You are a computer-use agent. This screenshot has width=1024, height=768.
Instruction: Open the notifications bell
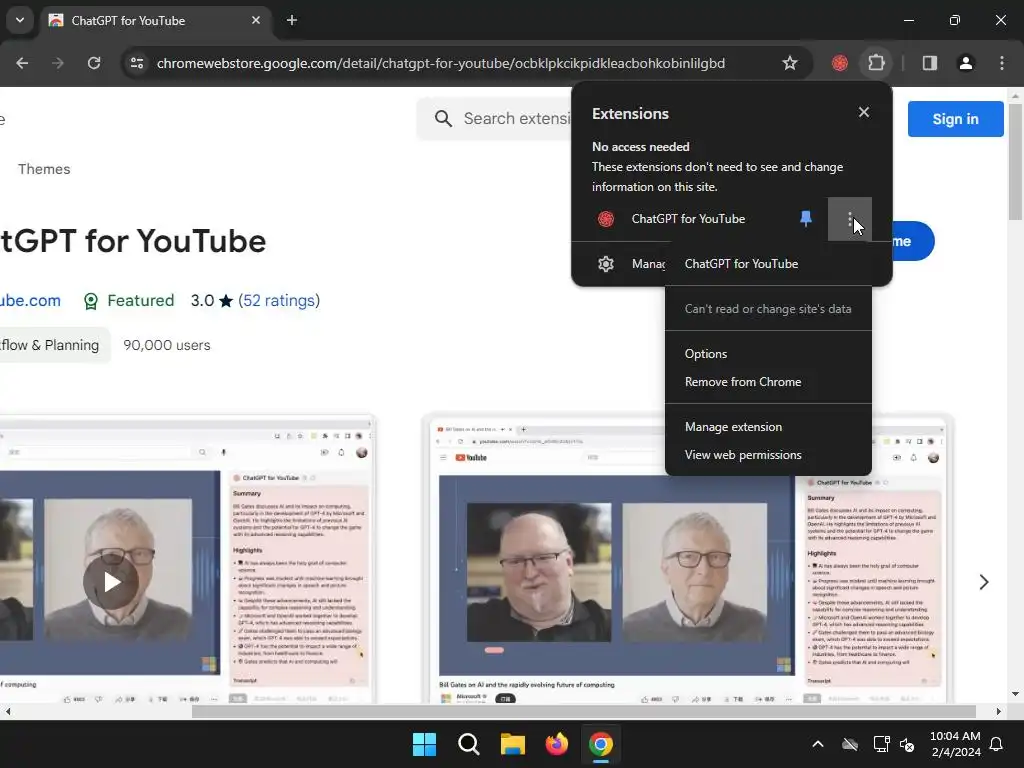pyautogui.click(x=997, y=744)
